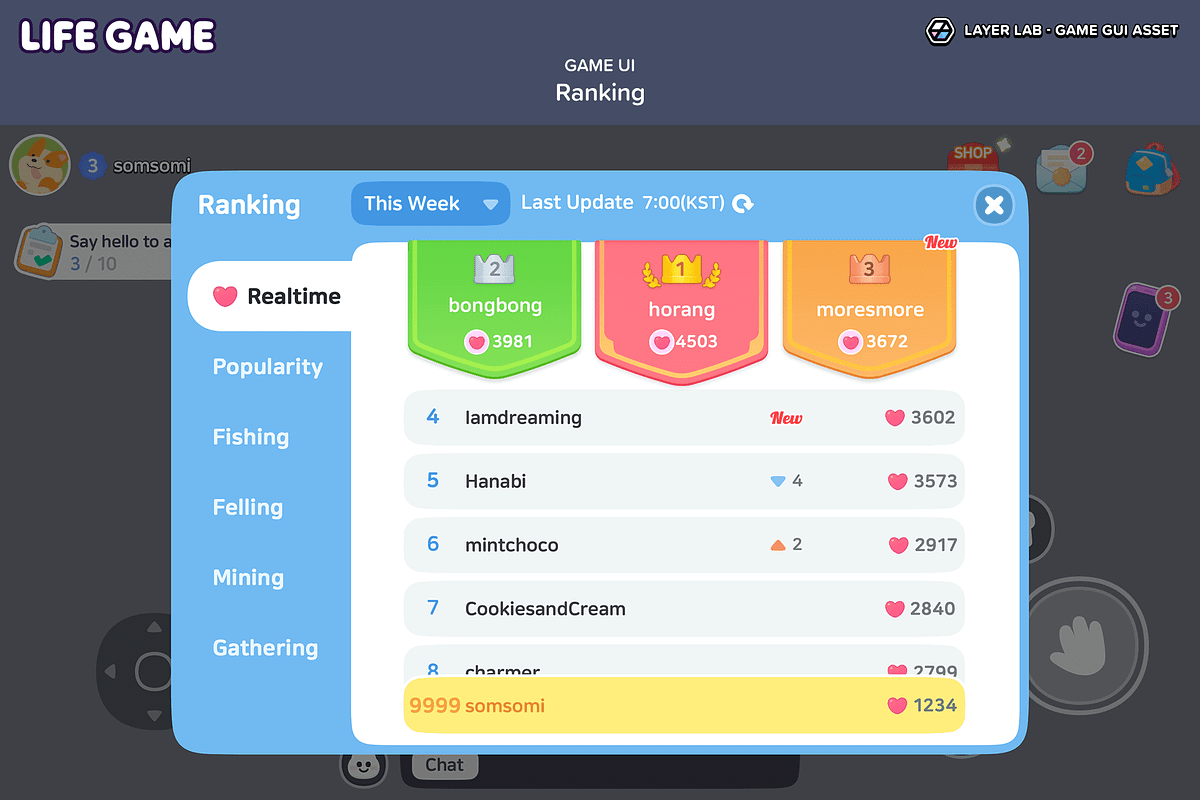This screenshot has height=800, width=1200.
Task: Open mailbox with 2 notifications
Action: (1060, 169)
